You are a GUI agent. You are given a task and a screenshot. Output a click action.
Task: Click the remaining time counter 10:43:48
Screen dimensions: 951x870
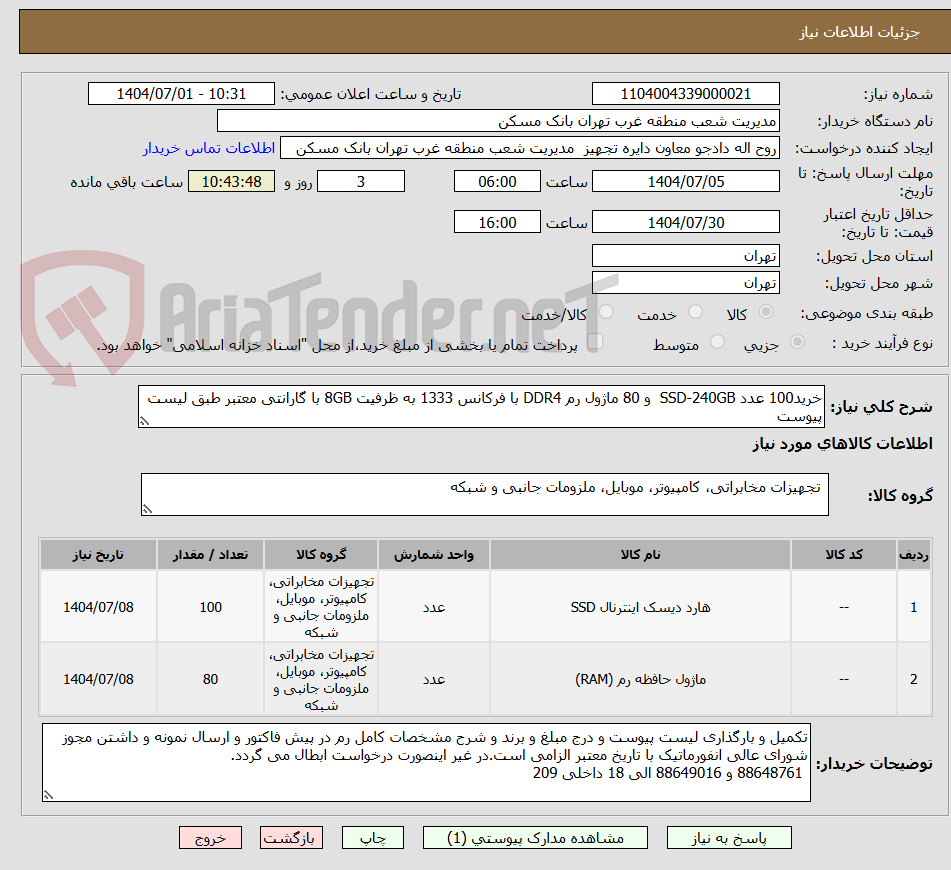(x=231, y=181)
